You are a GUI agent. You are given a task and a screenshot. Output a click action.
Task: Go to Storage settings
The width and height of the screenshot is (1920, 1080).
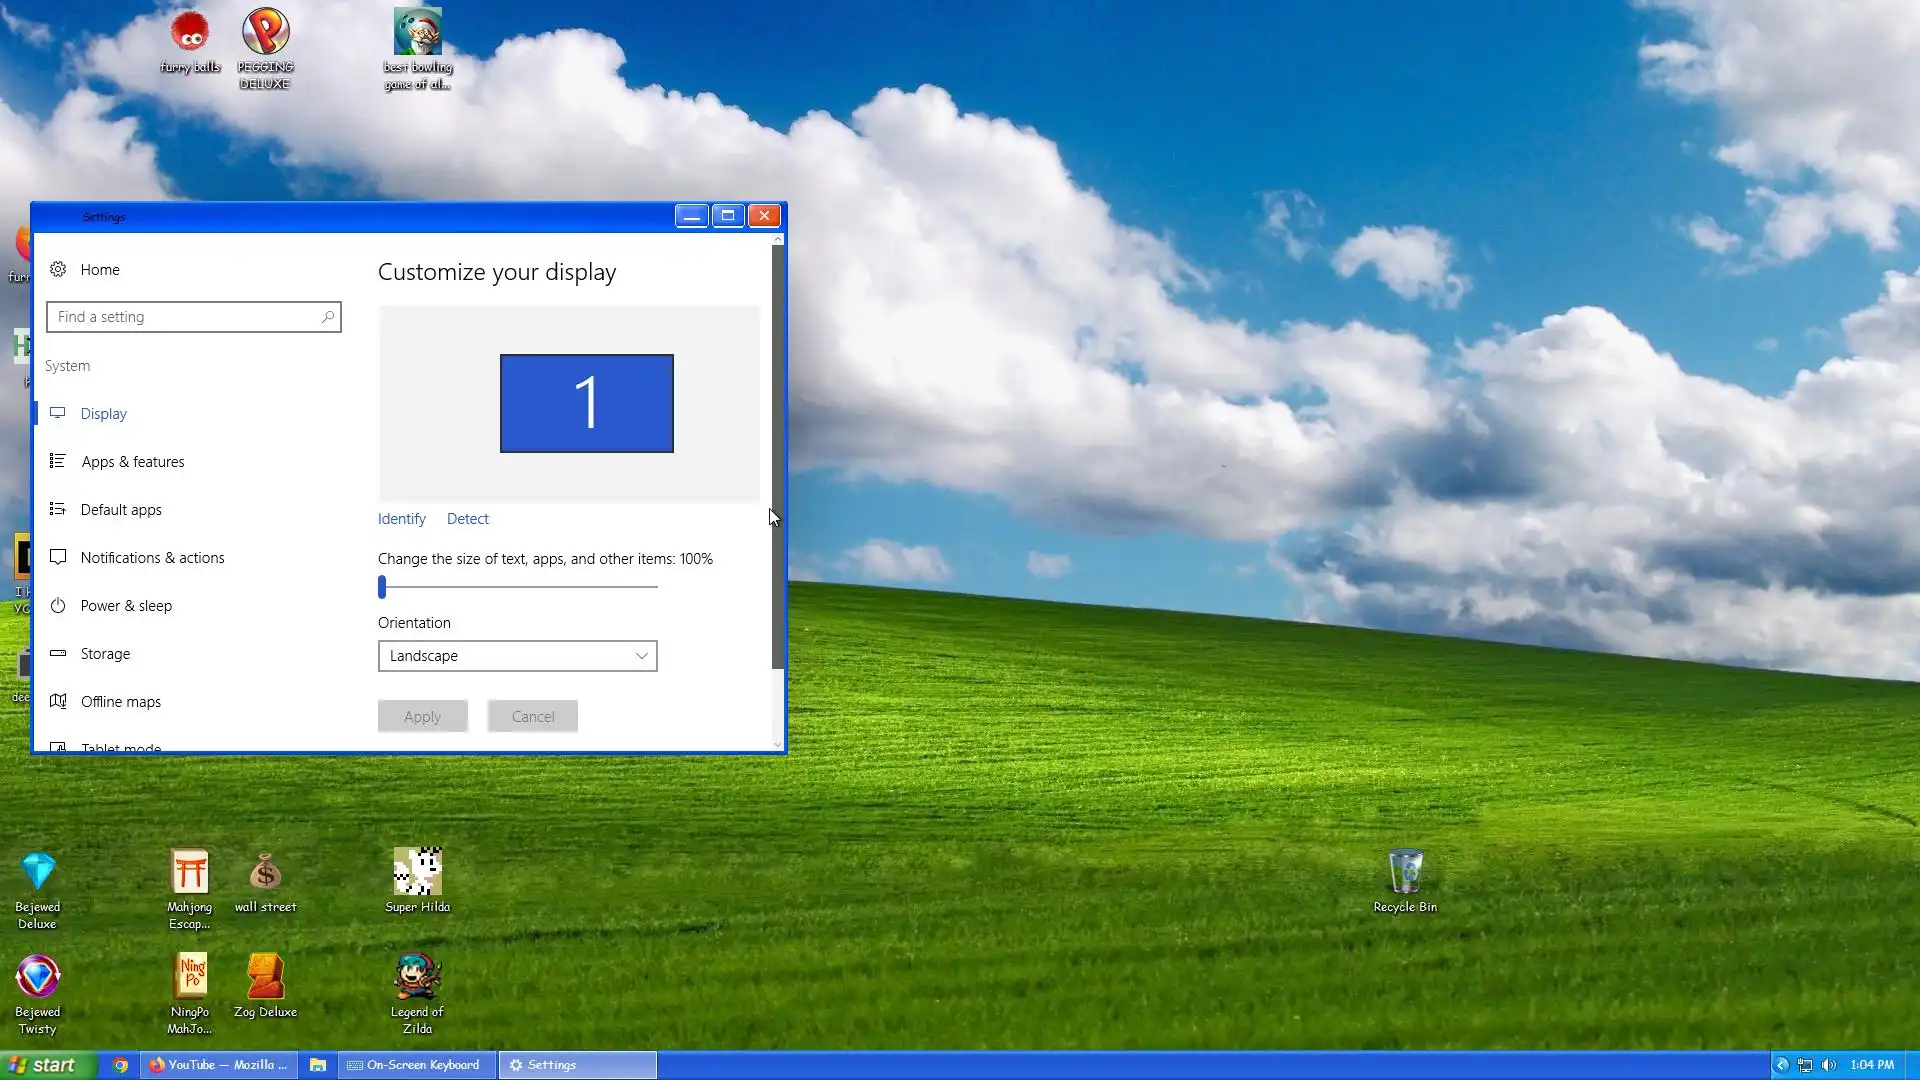[105, 654]
